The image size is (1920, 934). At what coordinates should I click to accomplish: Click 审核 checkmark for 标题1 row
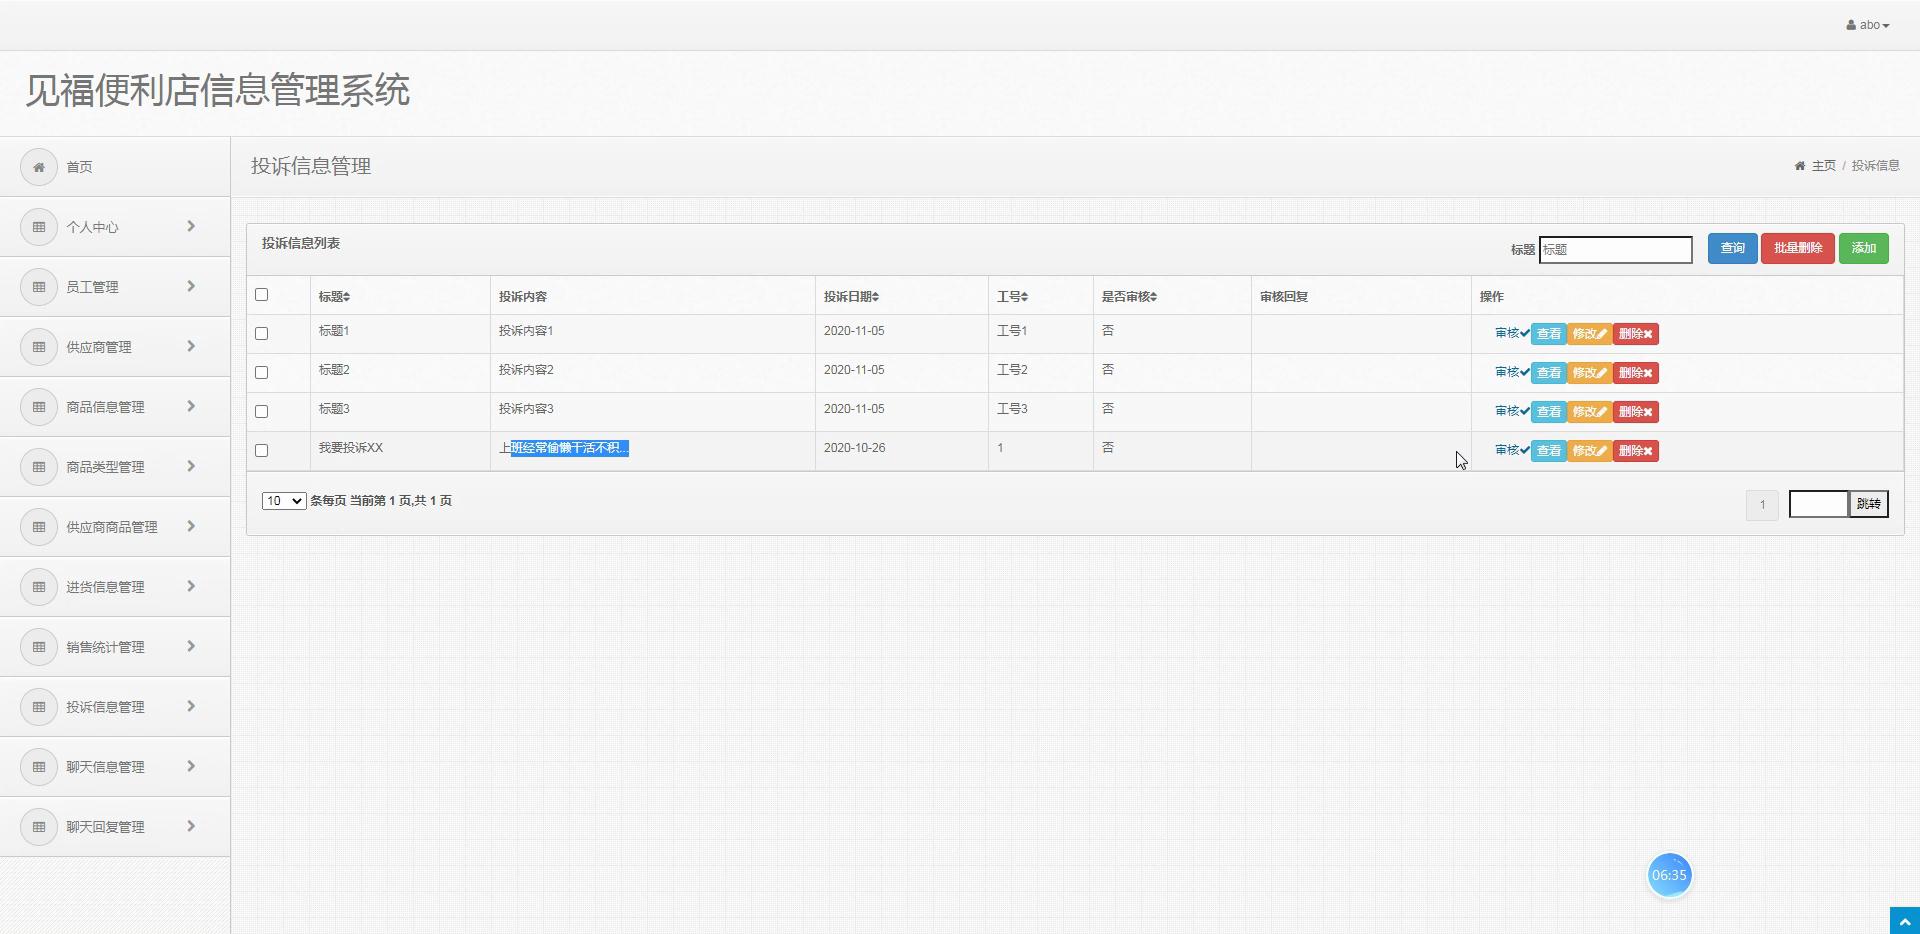click(x=1512, y=333)
